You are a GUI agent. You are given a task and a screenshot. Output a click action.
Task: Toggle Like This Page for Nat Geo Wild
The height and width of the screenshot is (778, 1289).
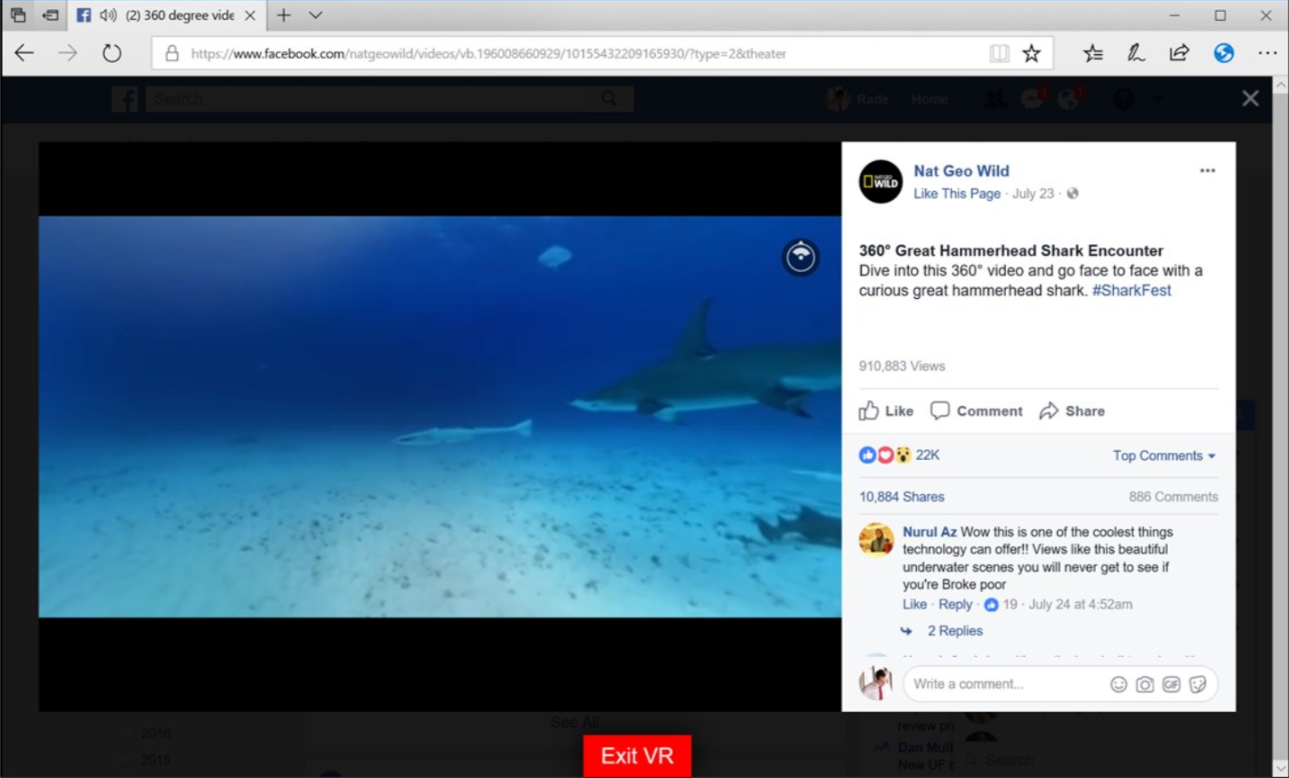pos(957,194)
